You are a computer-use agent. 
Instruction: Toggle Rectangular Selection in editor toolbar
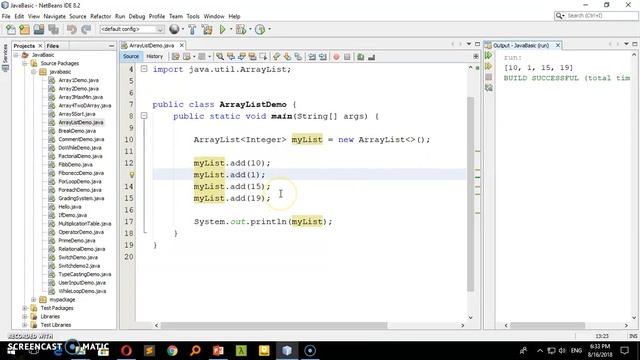(x=263, y=57)
